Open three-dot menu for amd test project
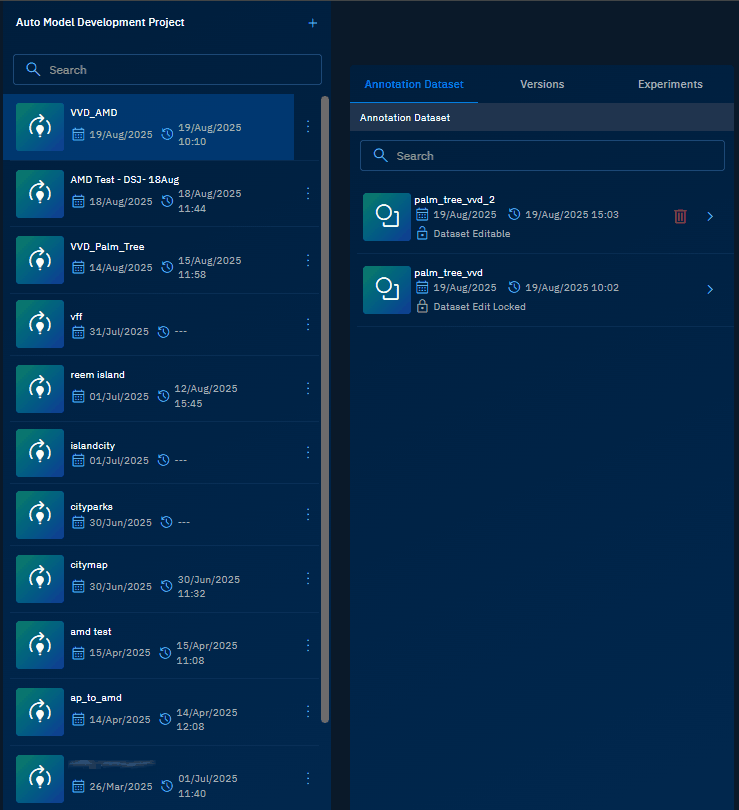 click(308, 645)
